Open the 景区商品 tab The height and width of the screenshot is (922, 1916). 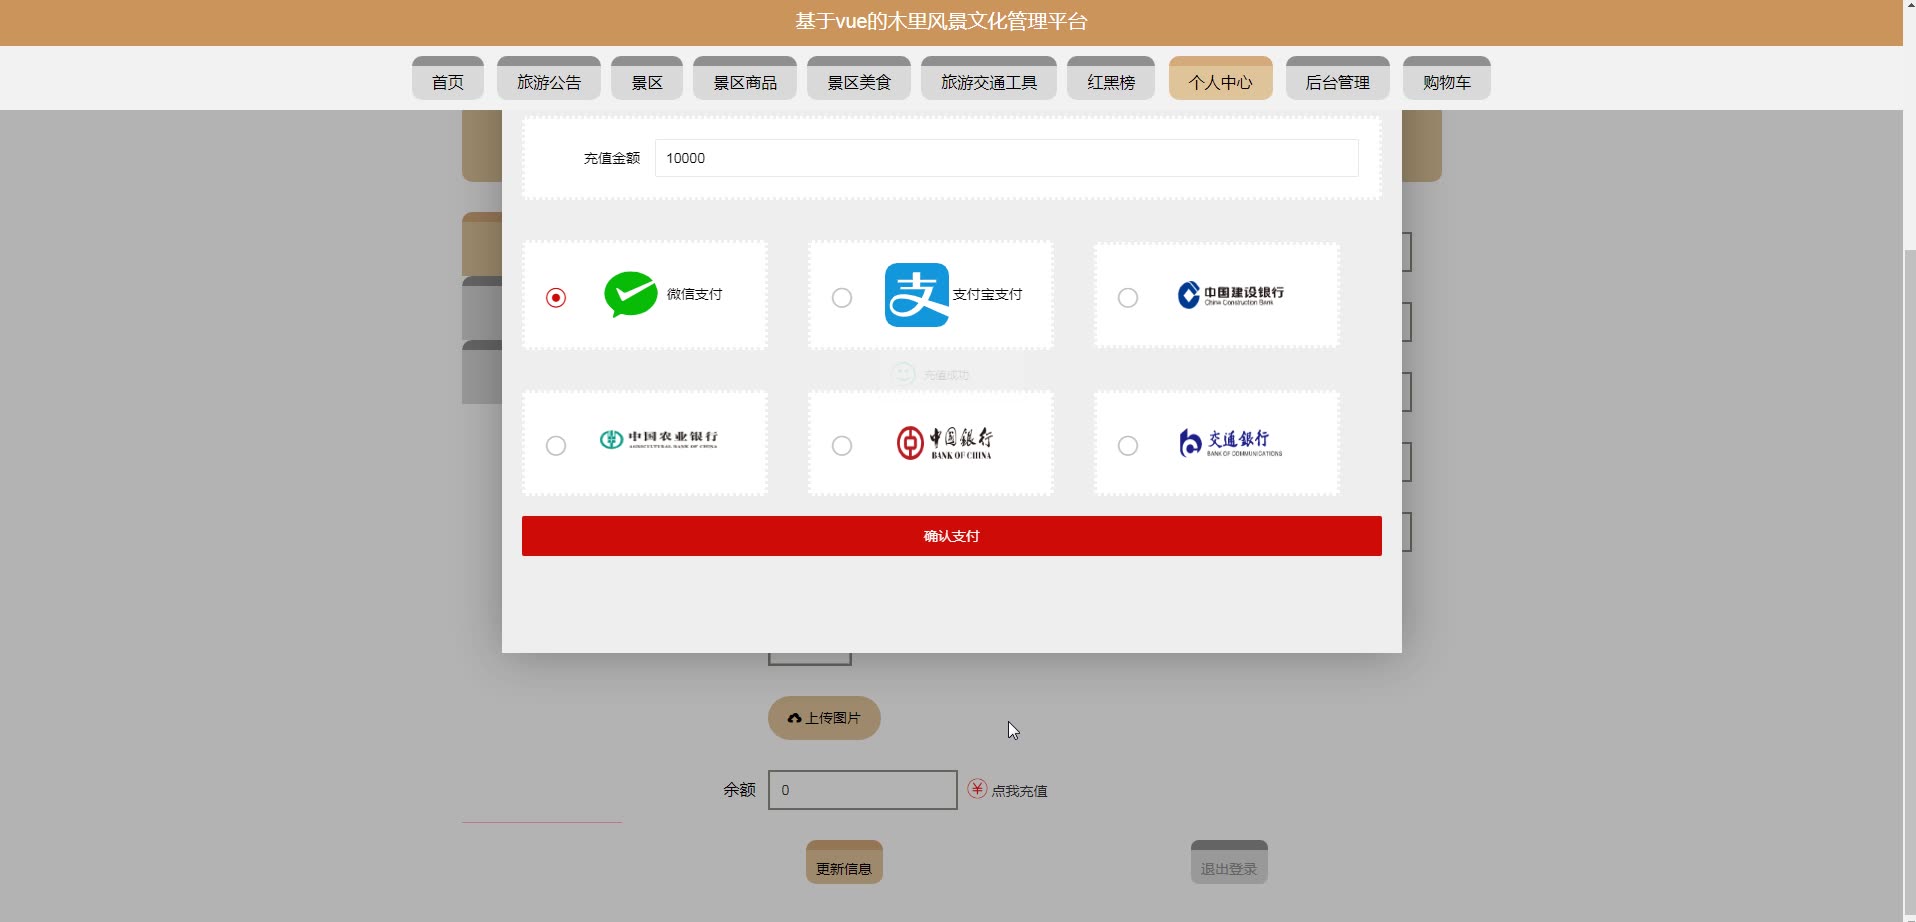pos(745,79)
